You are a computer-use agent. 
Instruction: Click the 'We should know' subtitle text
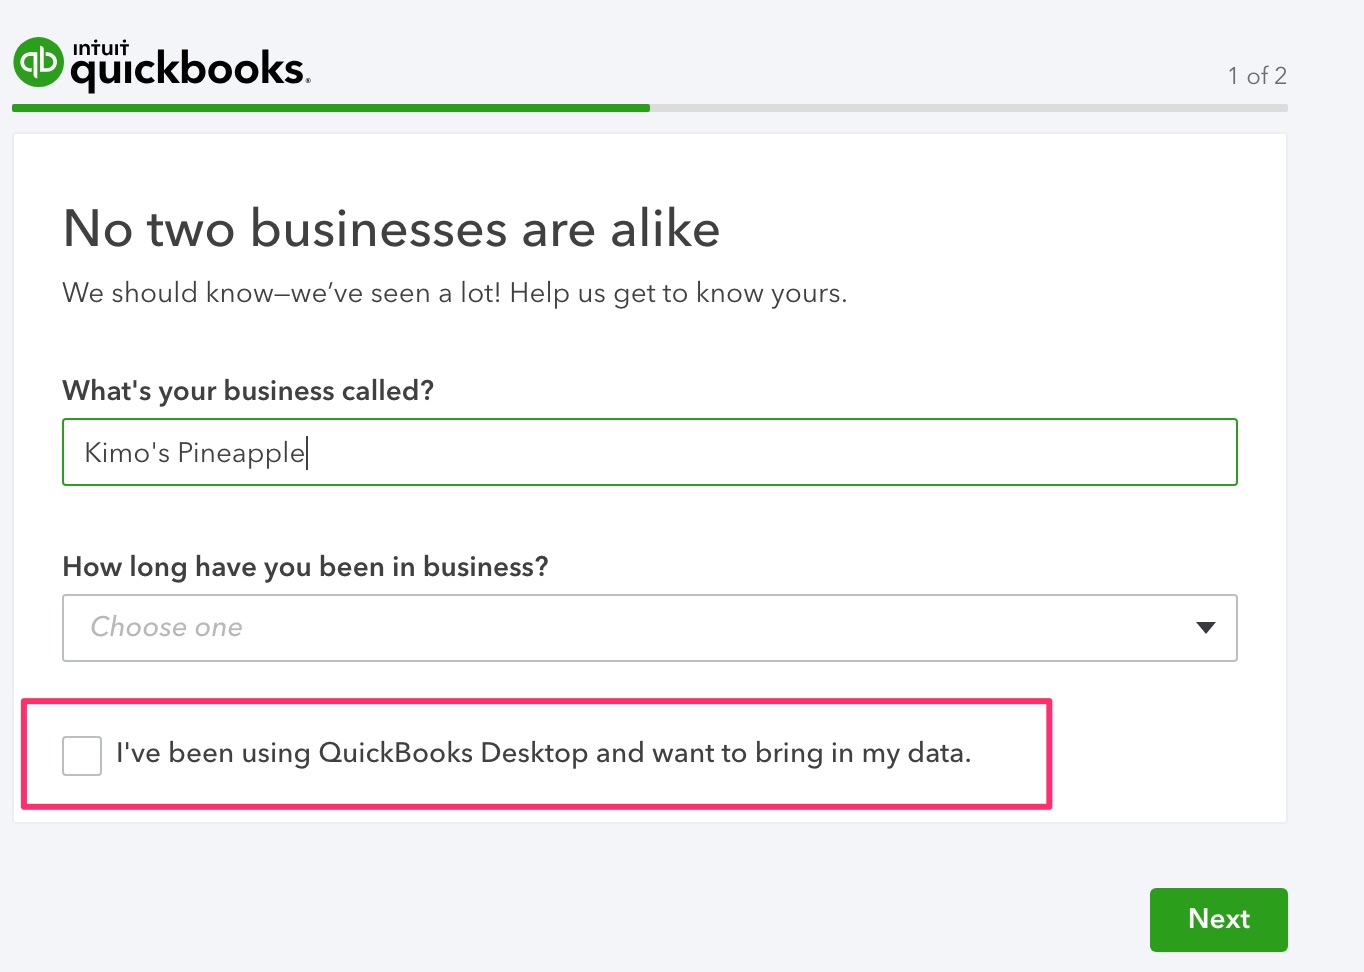pyautogui.click(x=454, y=293)
